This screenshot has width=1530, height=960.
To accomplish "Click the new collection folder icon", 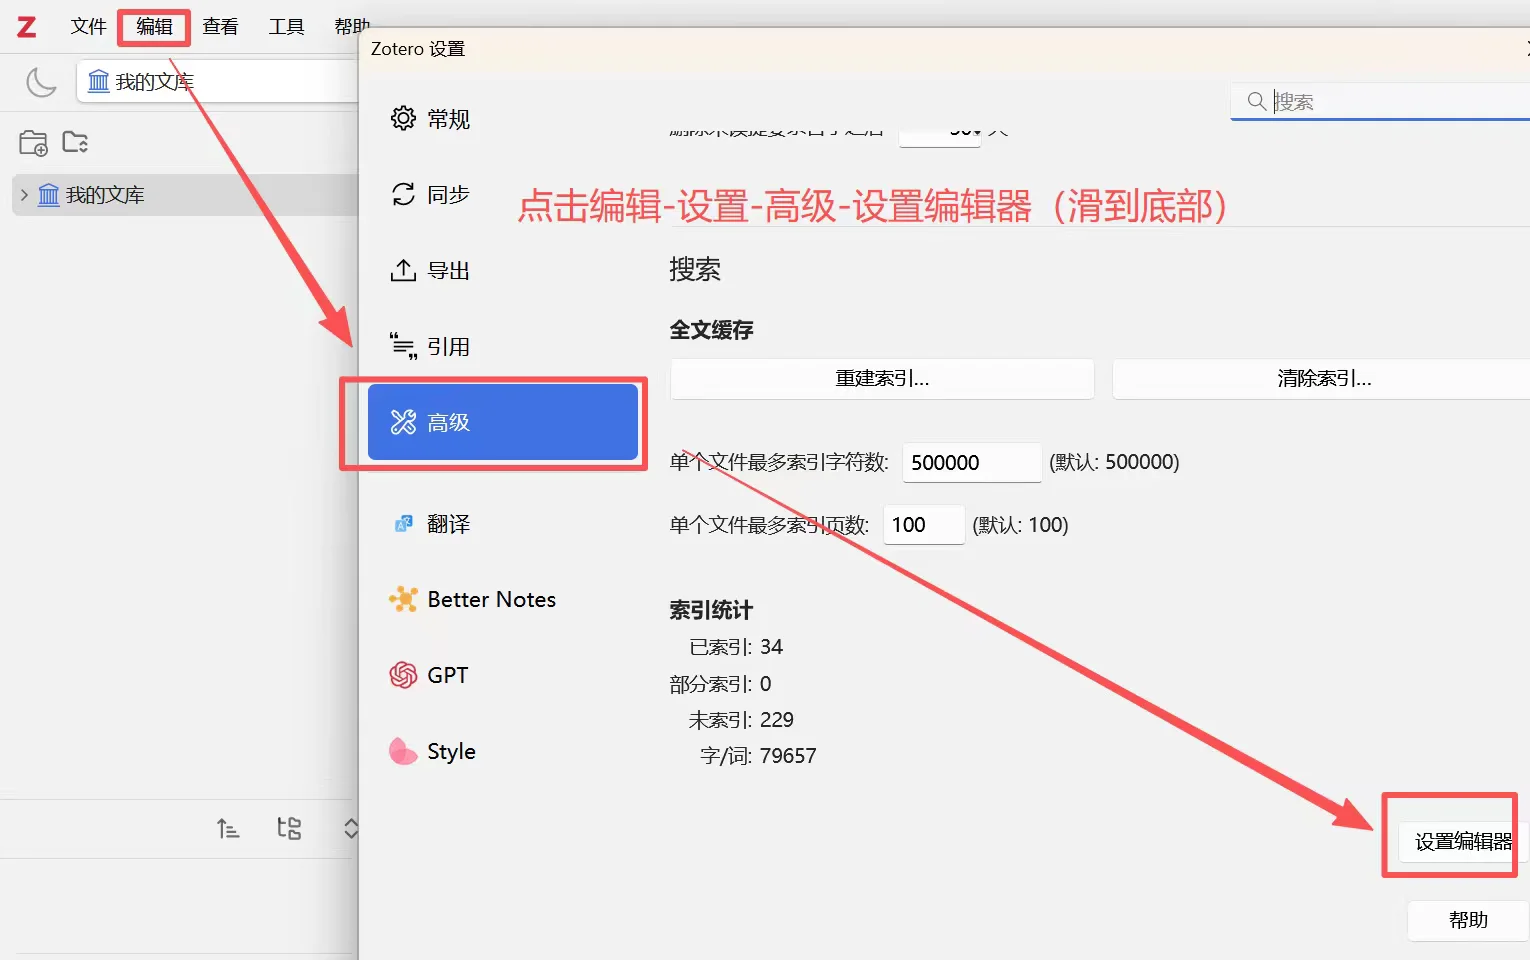I will (x=32, y=143).
